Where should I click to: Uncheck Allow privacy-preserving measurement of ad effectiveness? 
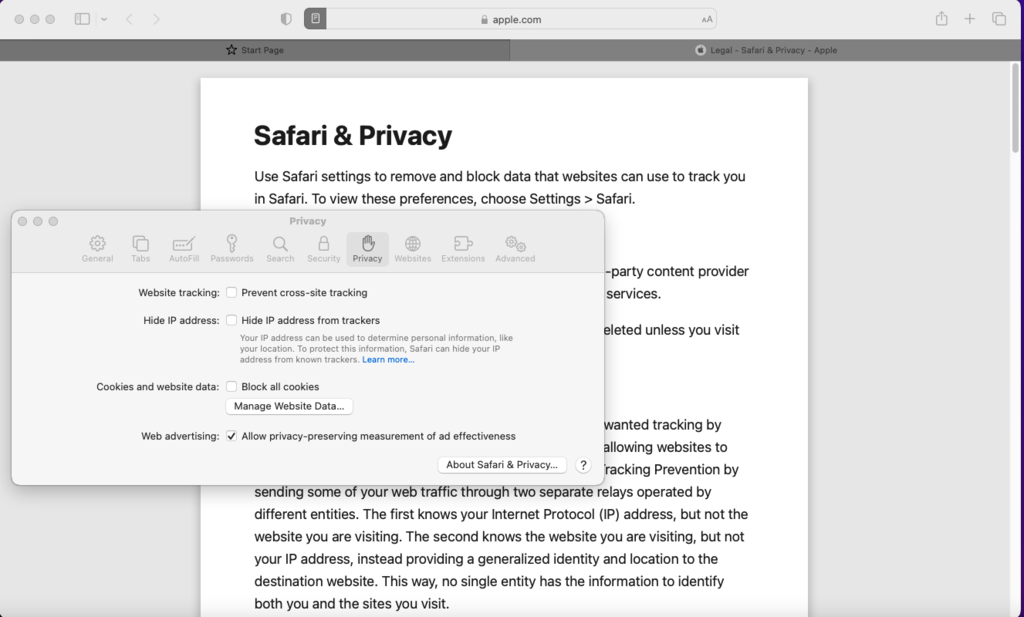coord(231,436)
